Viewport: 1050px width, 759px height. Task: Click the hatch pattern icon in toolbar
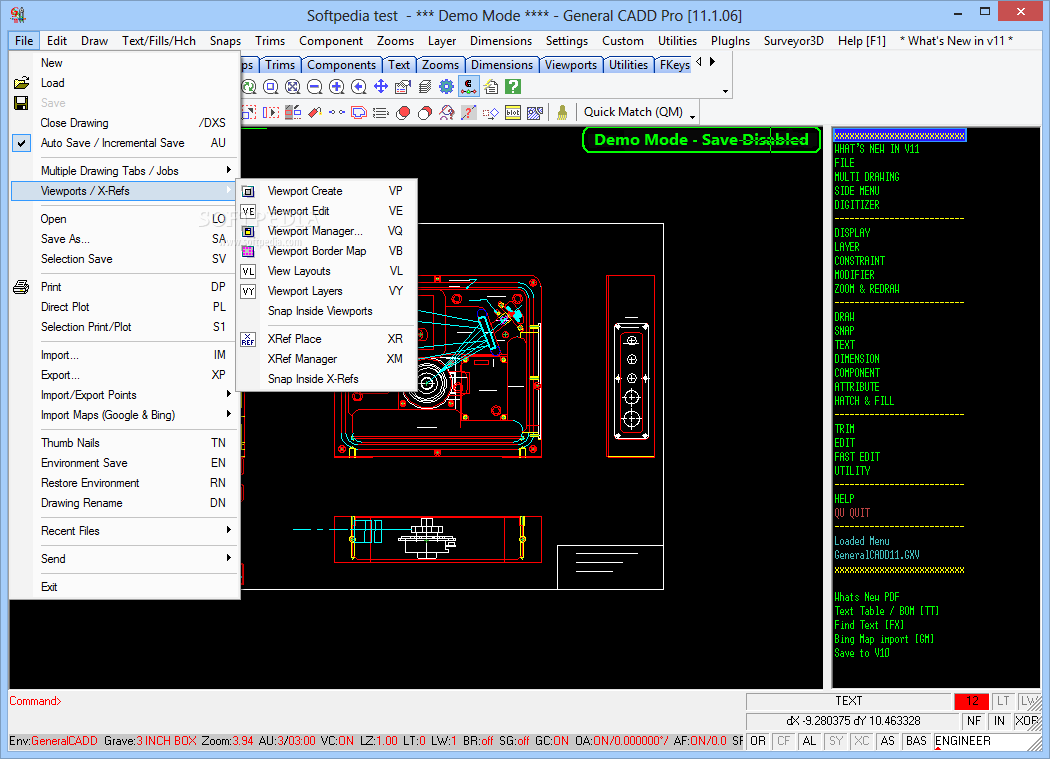534,113
